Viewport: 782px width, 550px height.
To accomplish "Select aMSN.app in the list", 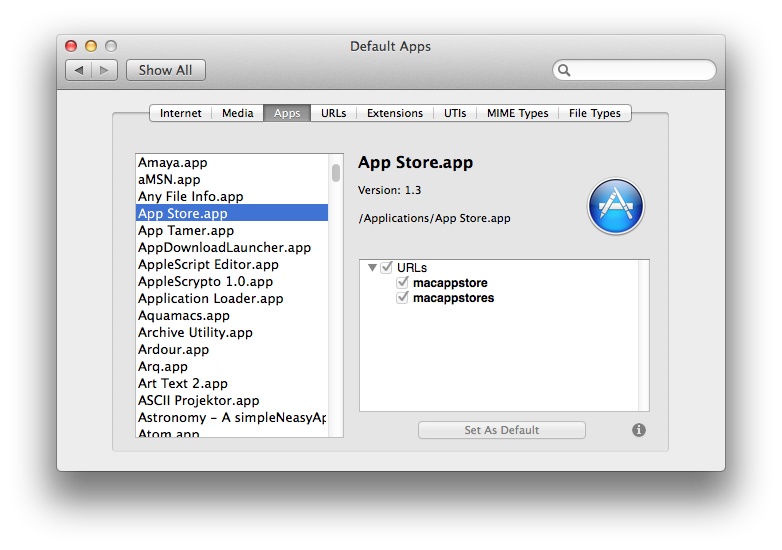I will click(x=232, y=180).
